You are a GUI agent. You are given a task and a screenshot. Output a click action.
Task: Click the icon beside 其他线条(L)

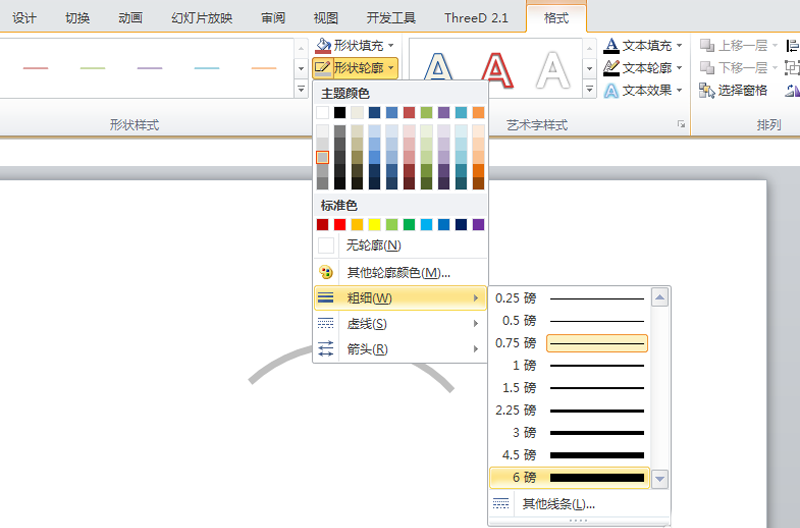click(501, 504)
